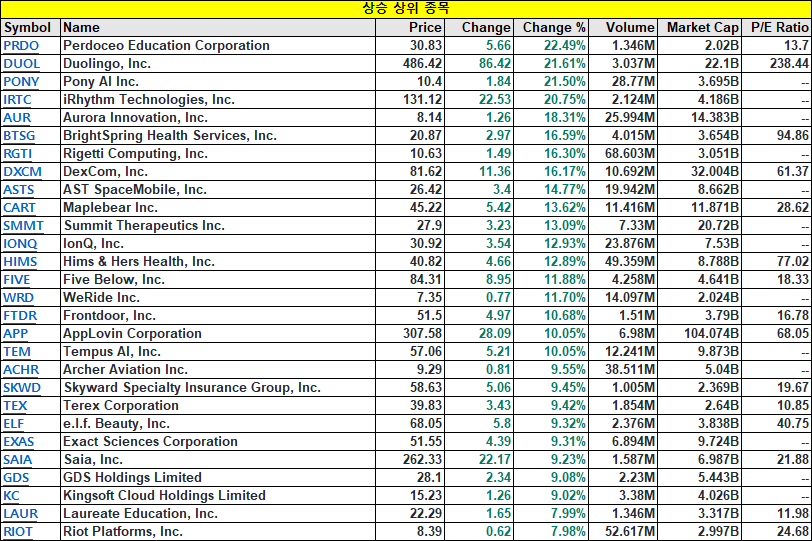Open the SAIA ticker link
The width and height of the screenshot is (812, 541).
18,459
